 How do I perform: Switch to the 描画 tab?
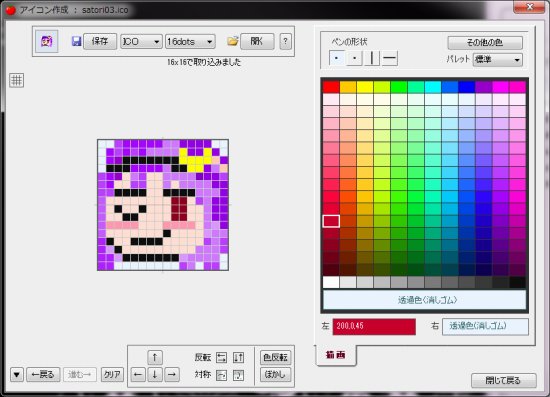click(336, 355)
